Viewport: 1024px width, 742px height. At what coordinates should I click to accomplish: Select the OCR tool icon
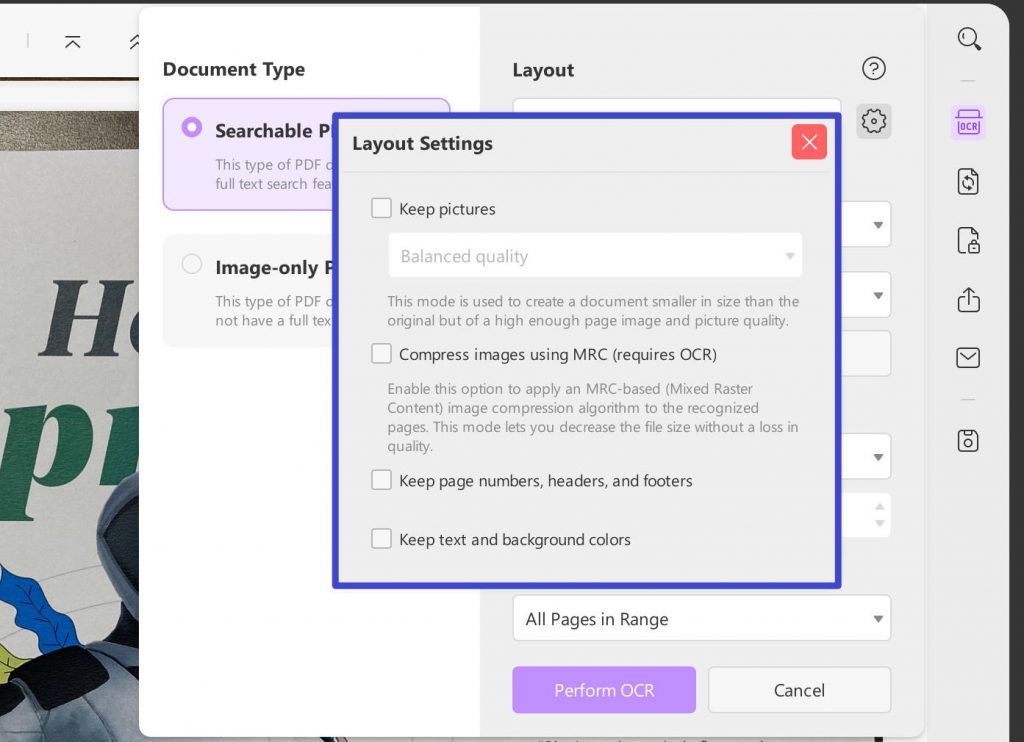point(968,122)
